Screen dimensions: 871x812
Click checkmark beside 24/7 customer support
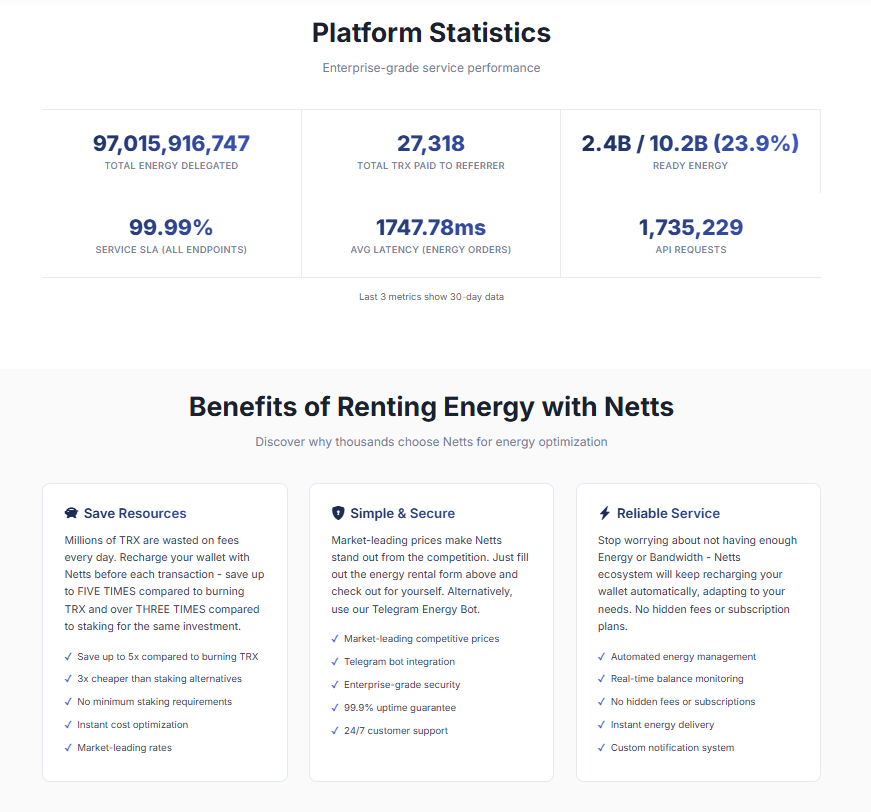pos(334,731)
